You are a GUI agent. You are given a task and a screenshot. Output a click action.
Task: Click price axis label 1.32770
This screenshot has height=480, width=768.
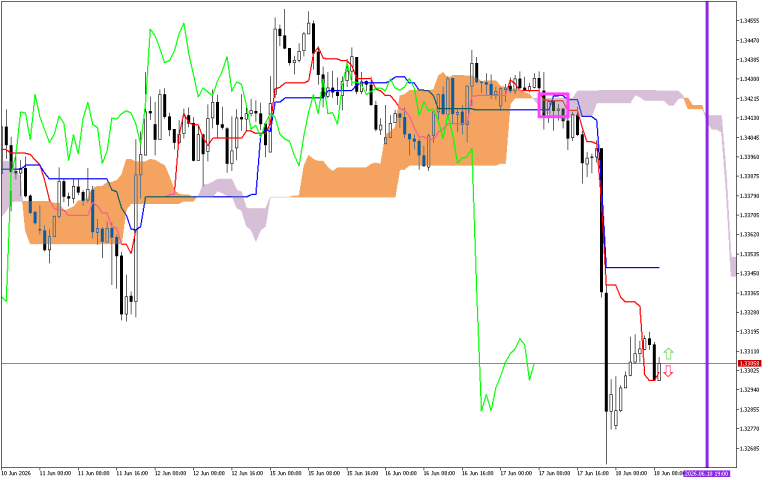tap(750, 429)
